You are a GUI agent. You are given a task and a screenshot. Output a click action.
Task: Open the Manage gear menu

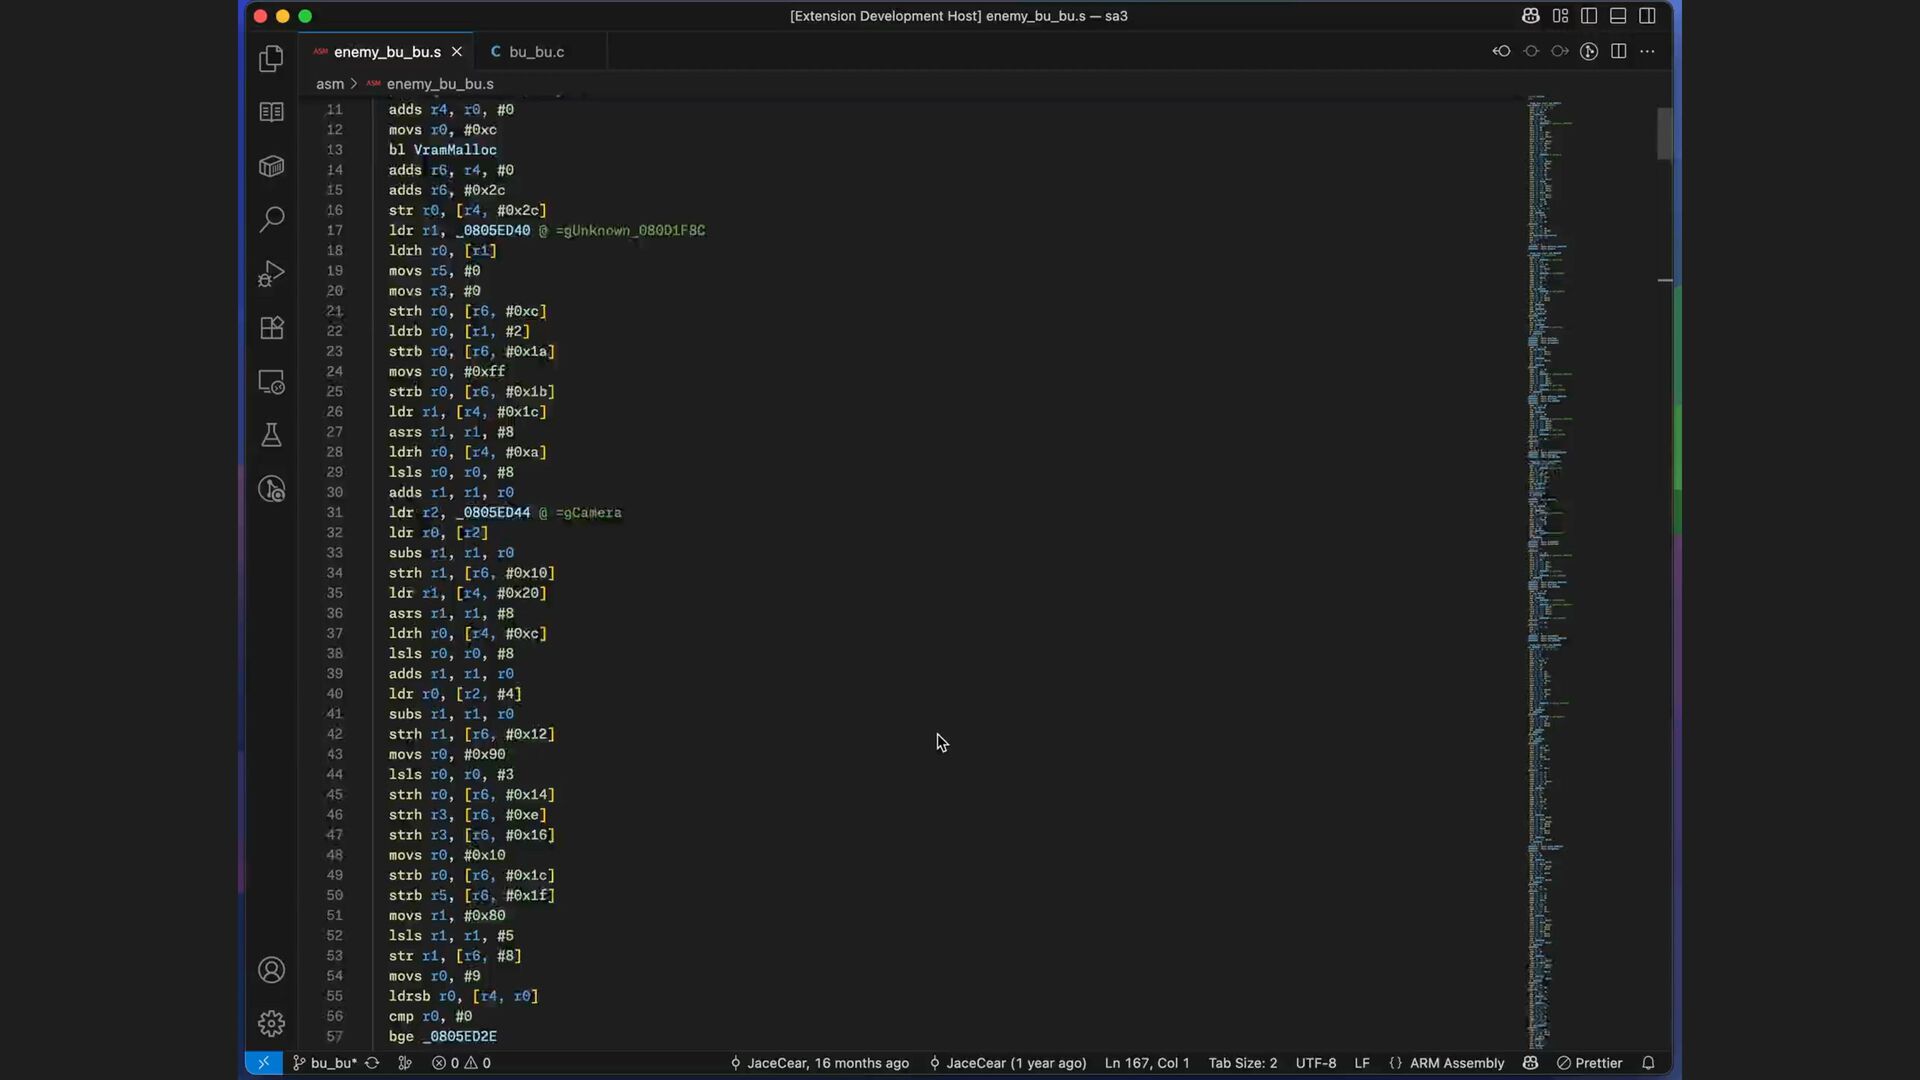coord(271,1023)
